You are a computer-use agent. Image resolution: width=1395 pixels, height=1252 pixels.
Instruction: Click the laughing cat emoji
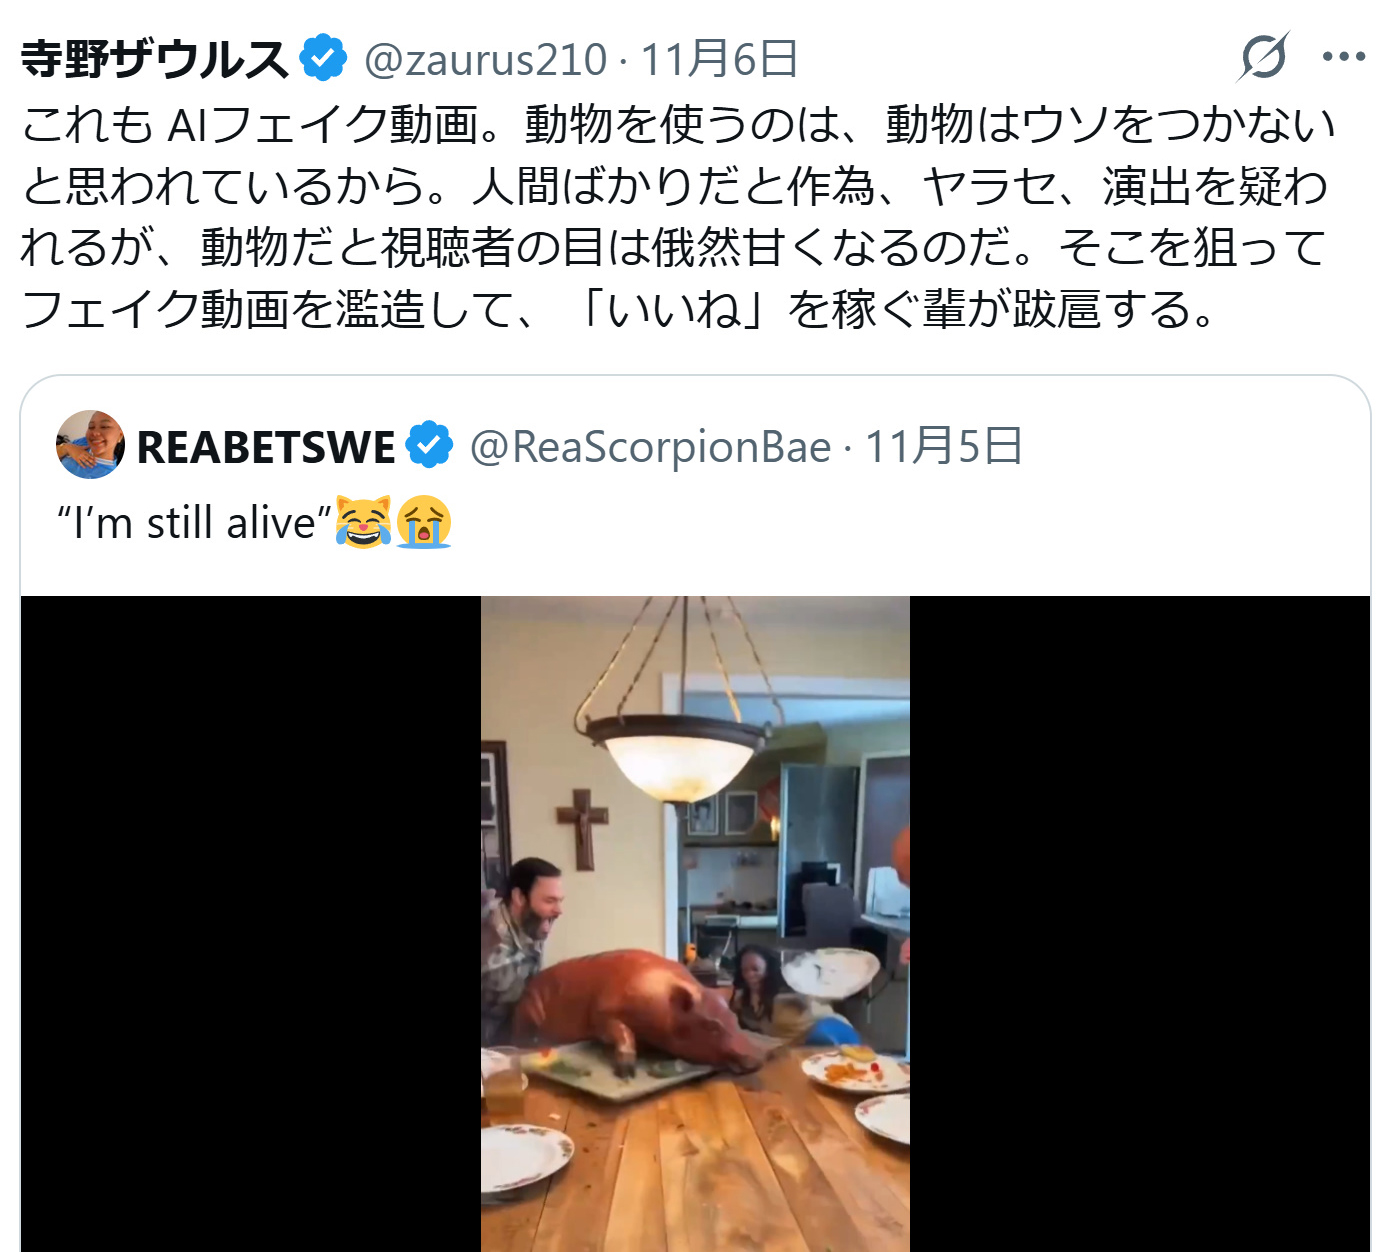tap(363, 522)
